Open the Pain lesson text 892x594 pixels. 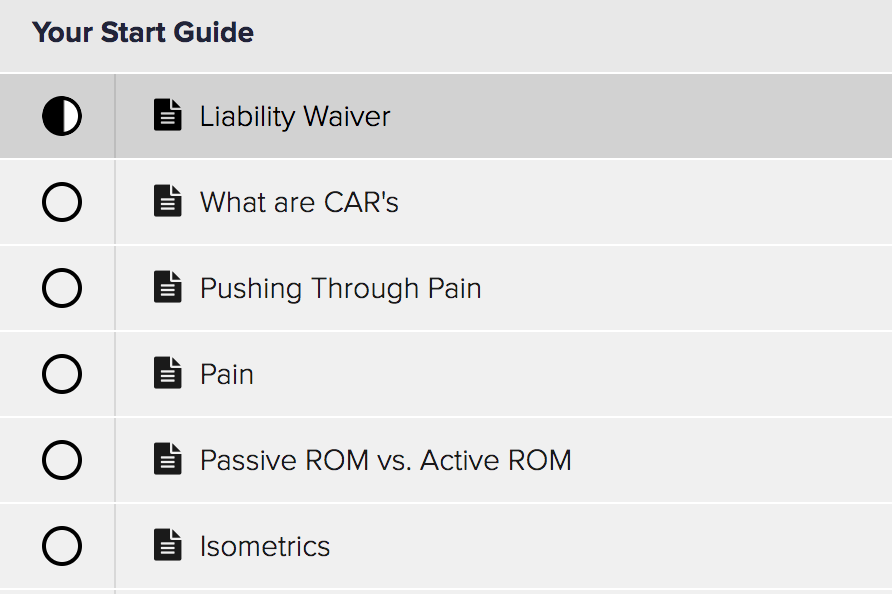(x=226, y=374)
